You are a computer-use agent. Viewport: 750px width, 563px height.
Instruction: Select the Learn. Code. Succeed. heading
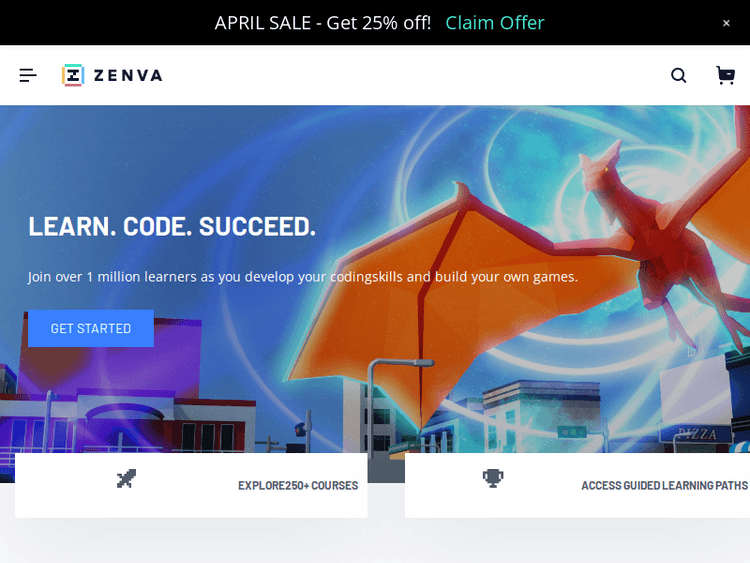pyautogui.click(x=172, y=226)
